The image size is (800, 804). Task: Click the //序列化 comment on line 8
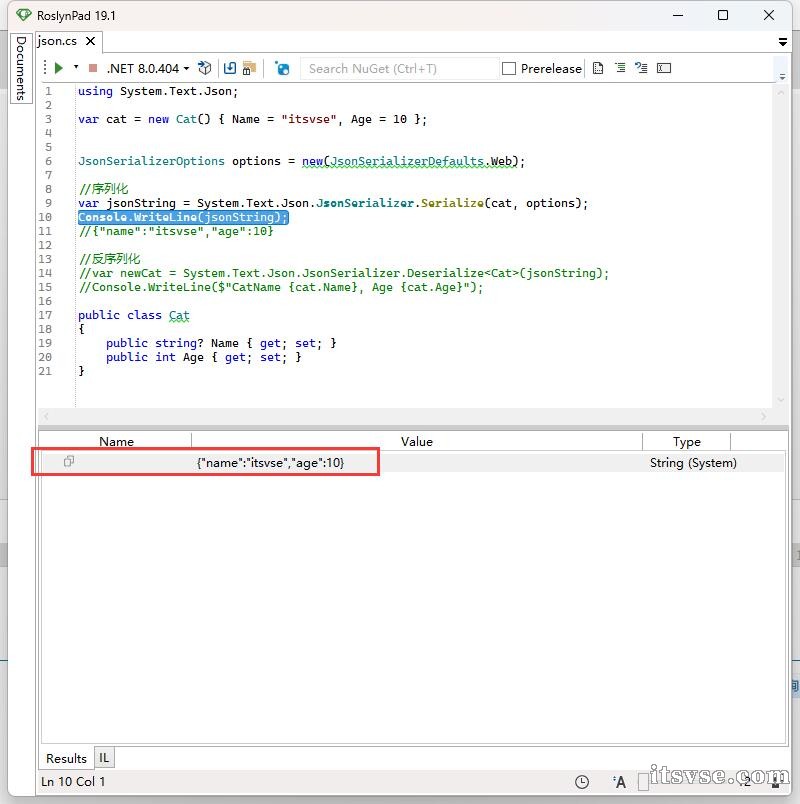click(x=104, y=189)
